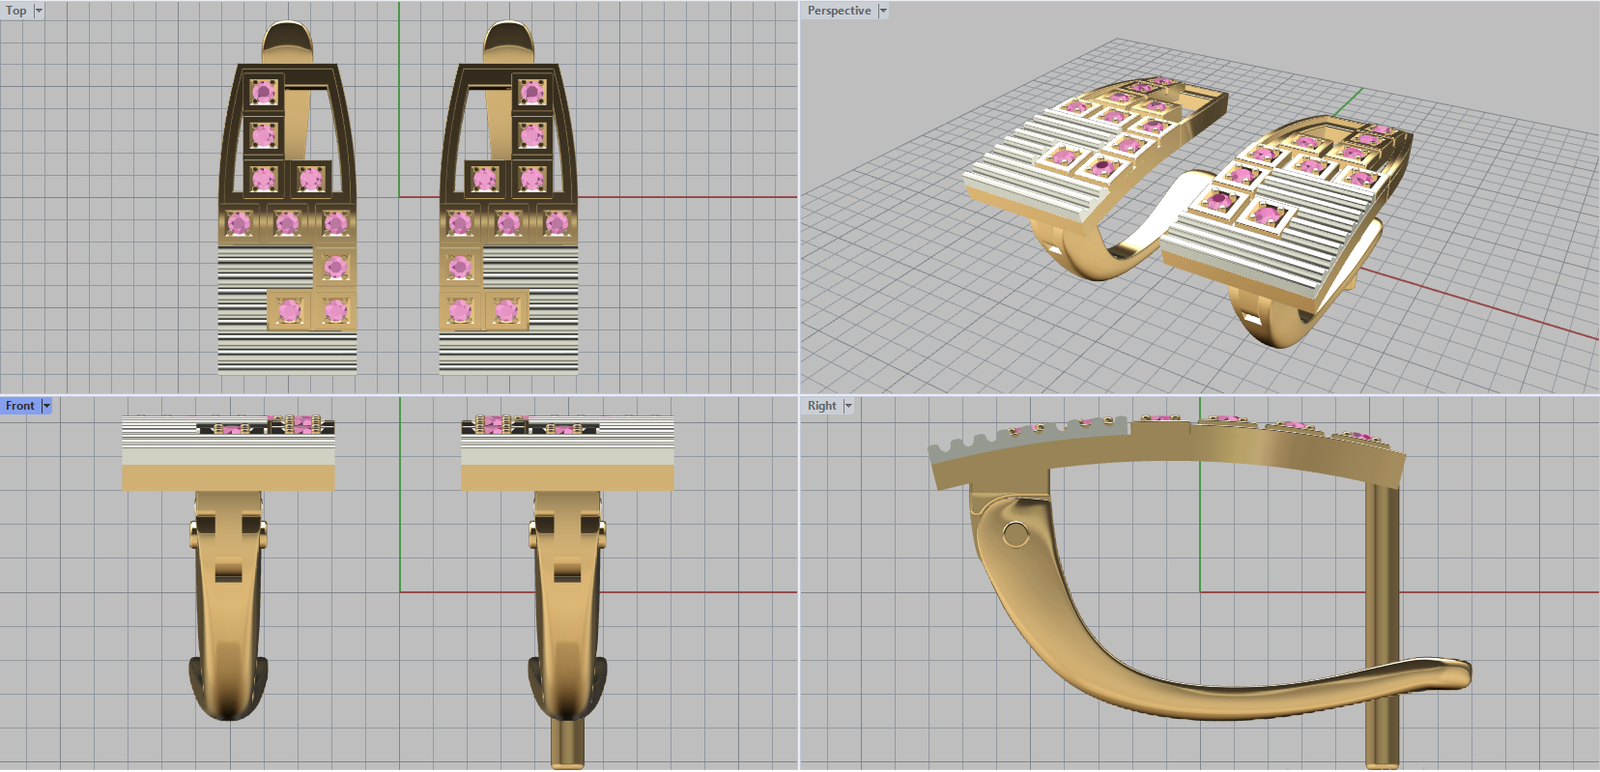This screenshot has width=1600, height=772.
Task: Open the Top viewport dropdown arrow
Action: [x=39, y=11]
